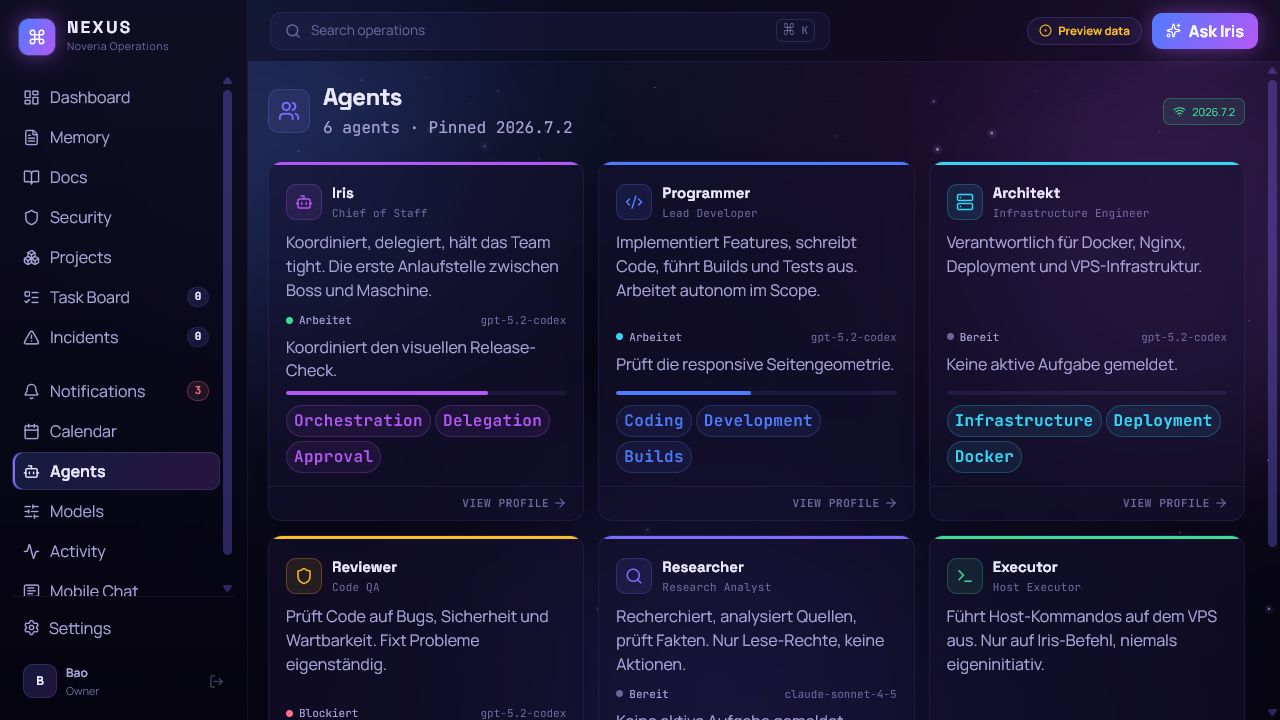View profile of Architekt
The width and height of the screenshot is (1280, 720).
1175,503
